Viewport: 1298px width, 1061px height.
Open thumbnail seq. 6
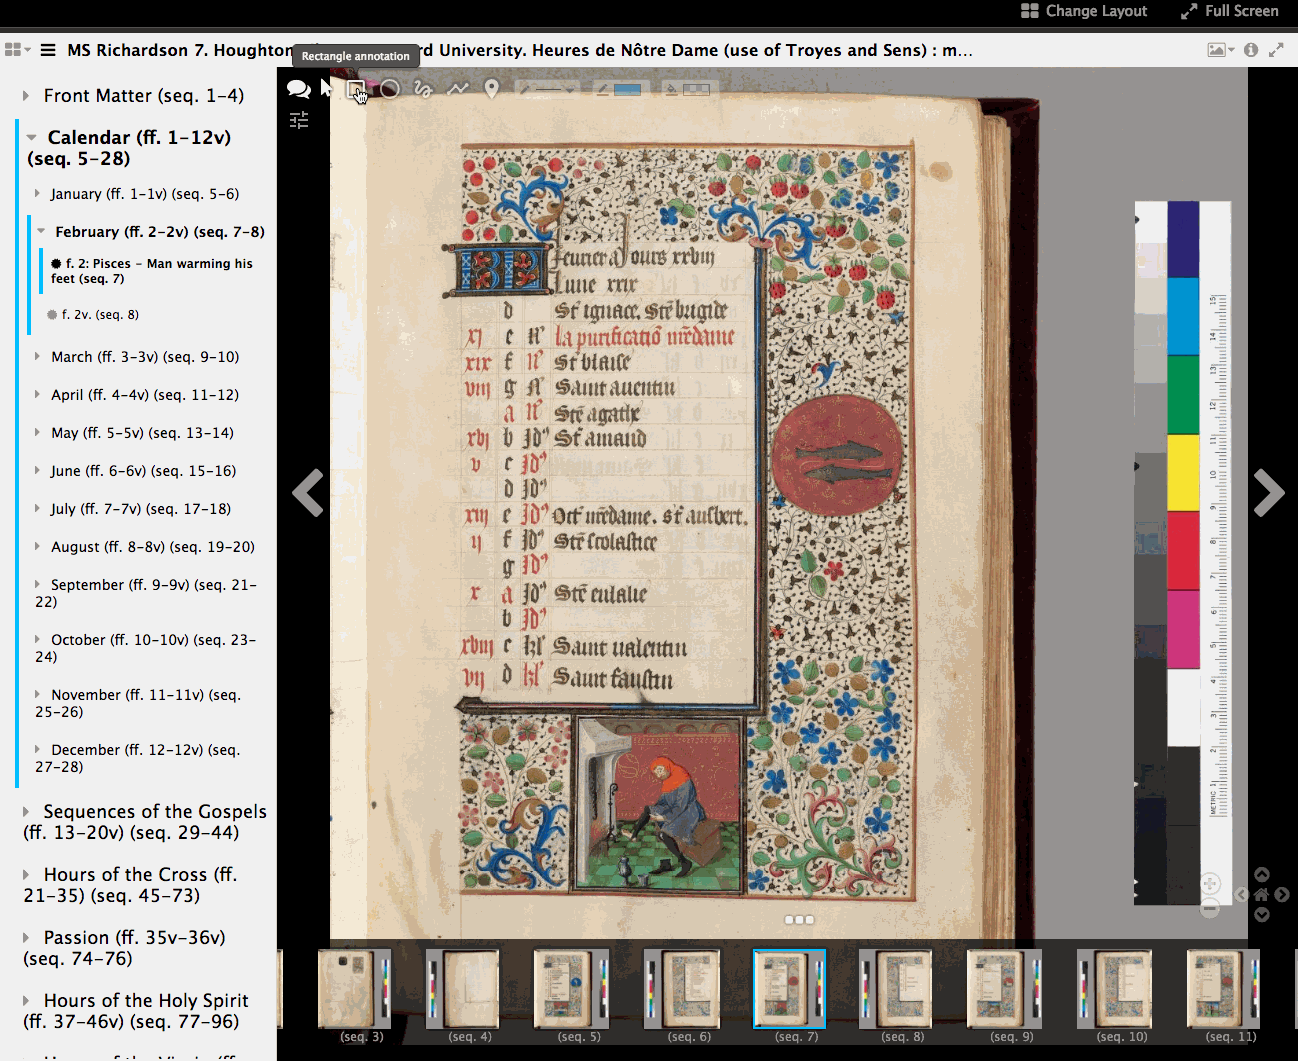[682, 989]
